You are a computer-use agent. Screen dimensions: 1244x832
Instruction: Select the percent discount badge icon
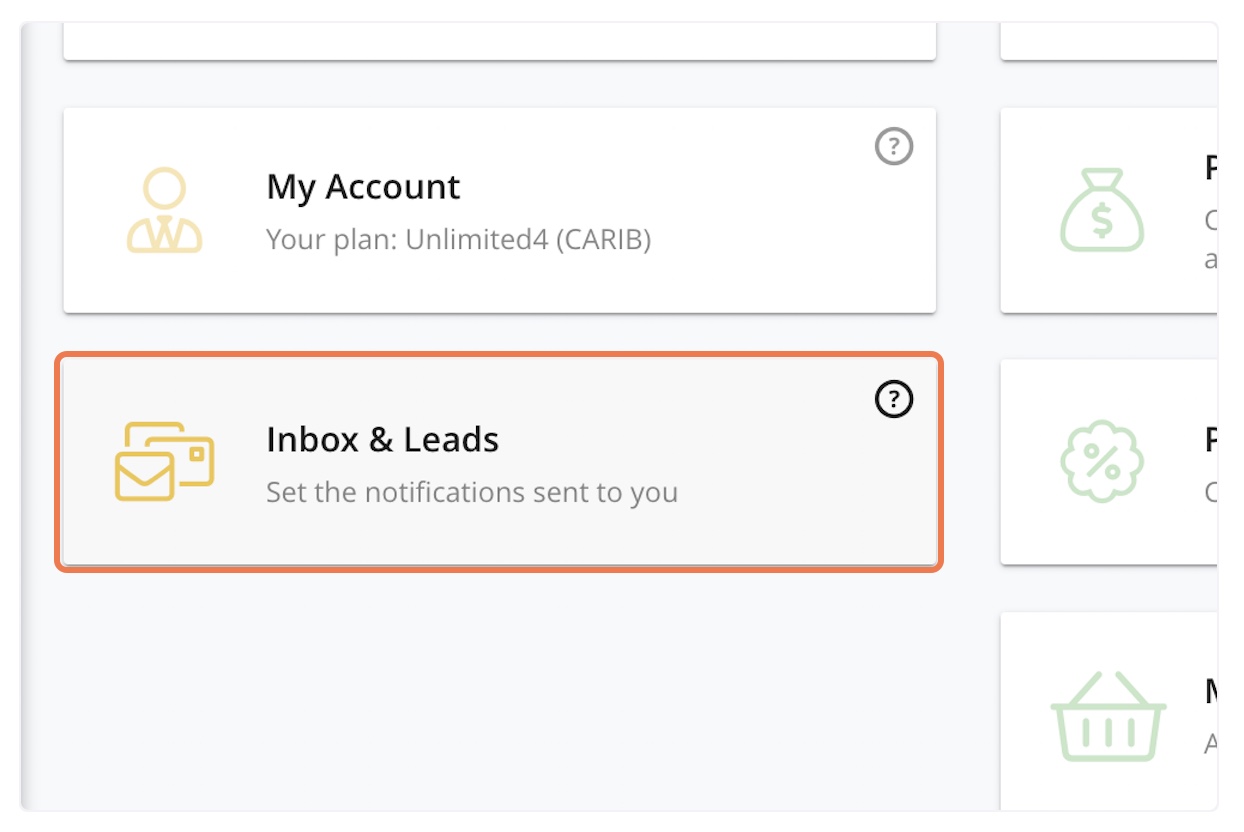[1101, 460]
